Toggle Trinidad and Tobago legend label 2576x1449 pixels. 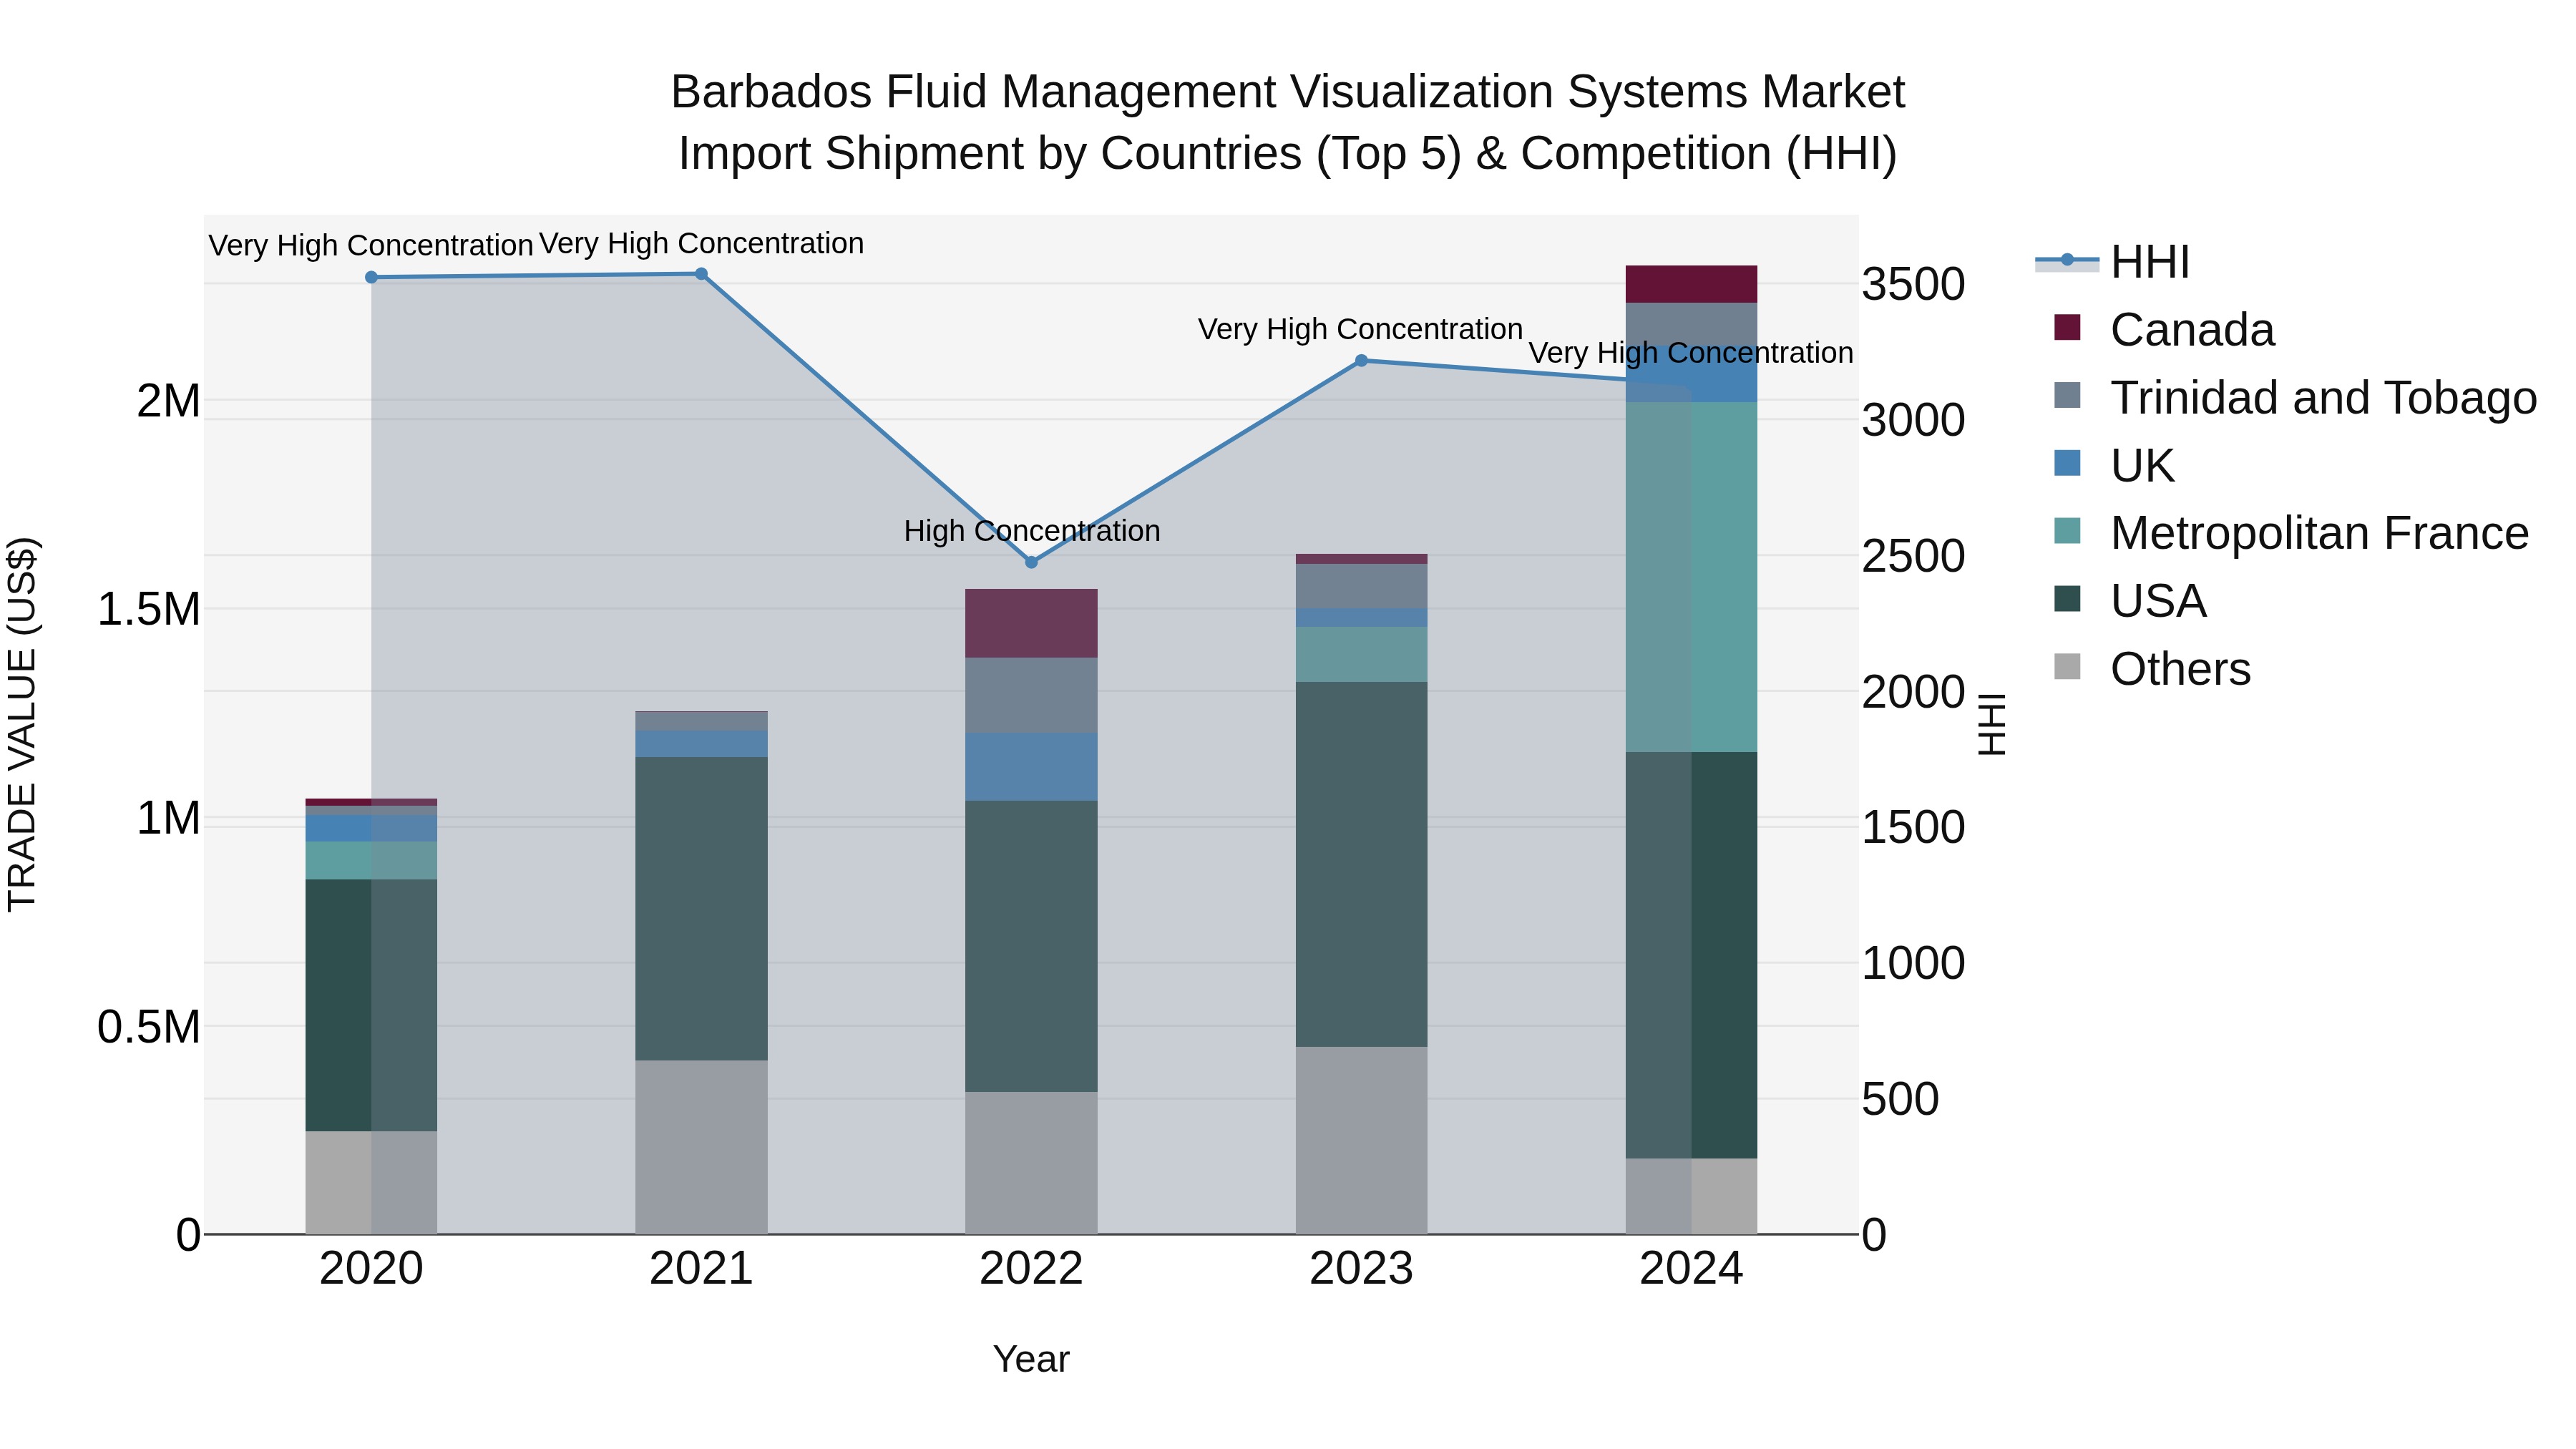coord(2323,398)
